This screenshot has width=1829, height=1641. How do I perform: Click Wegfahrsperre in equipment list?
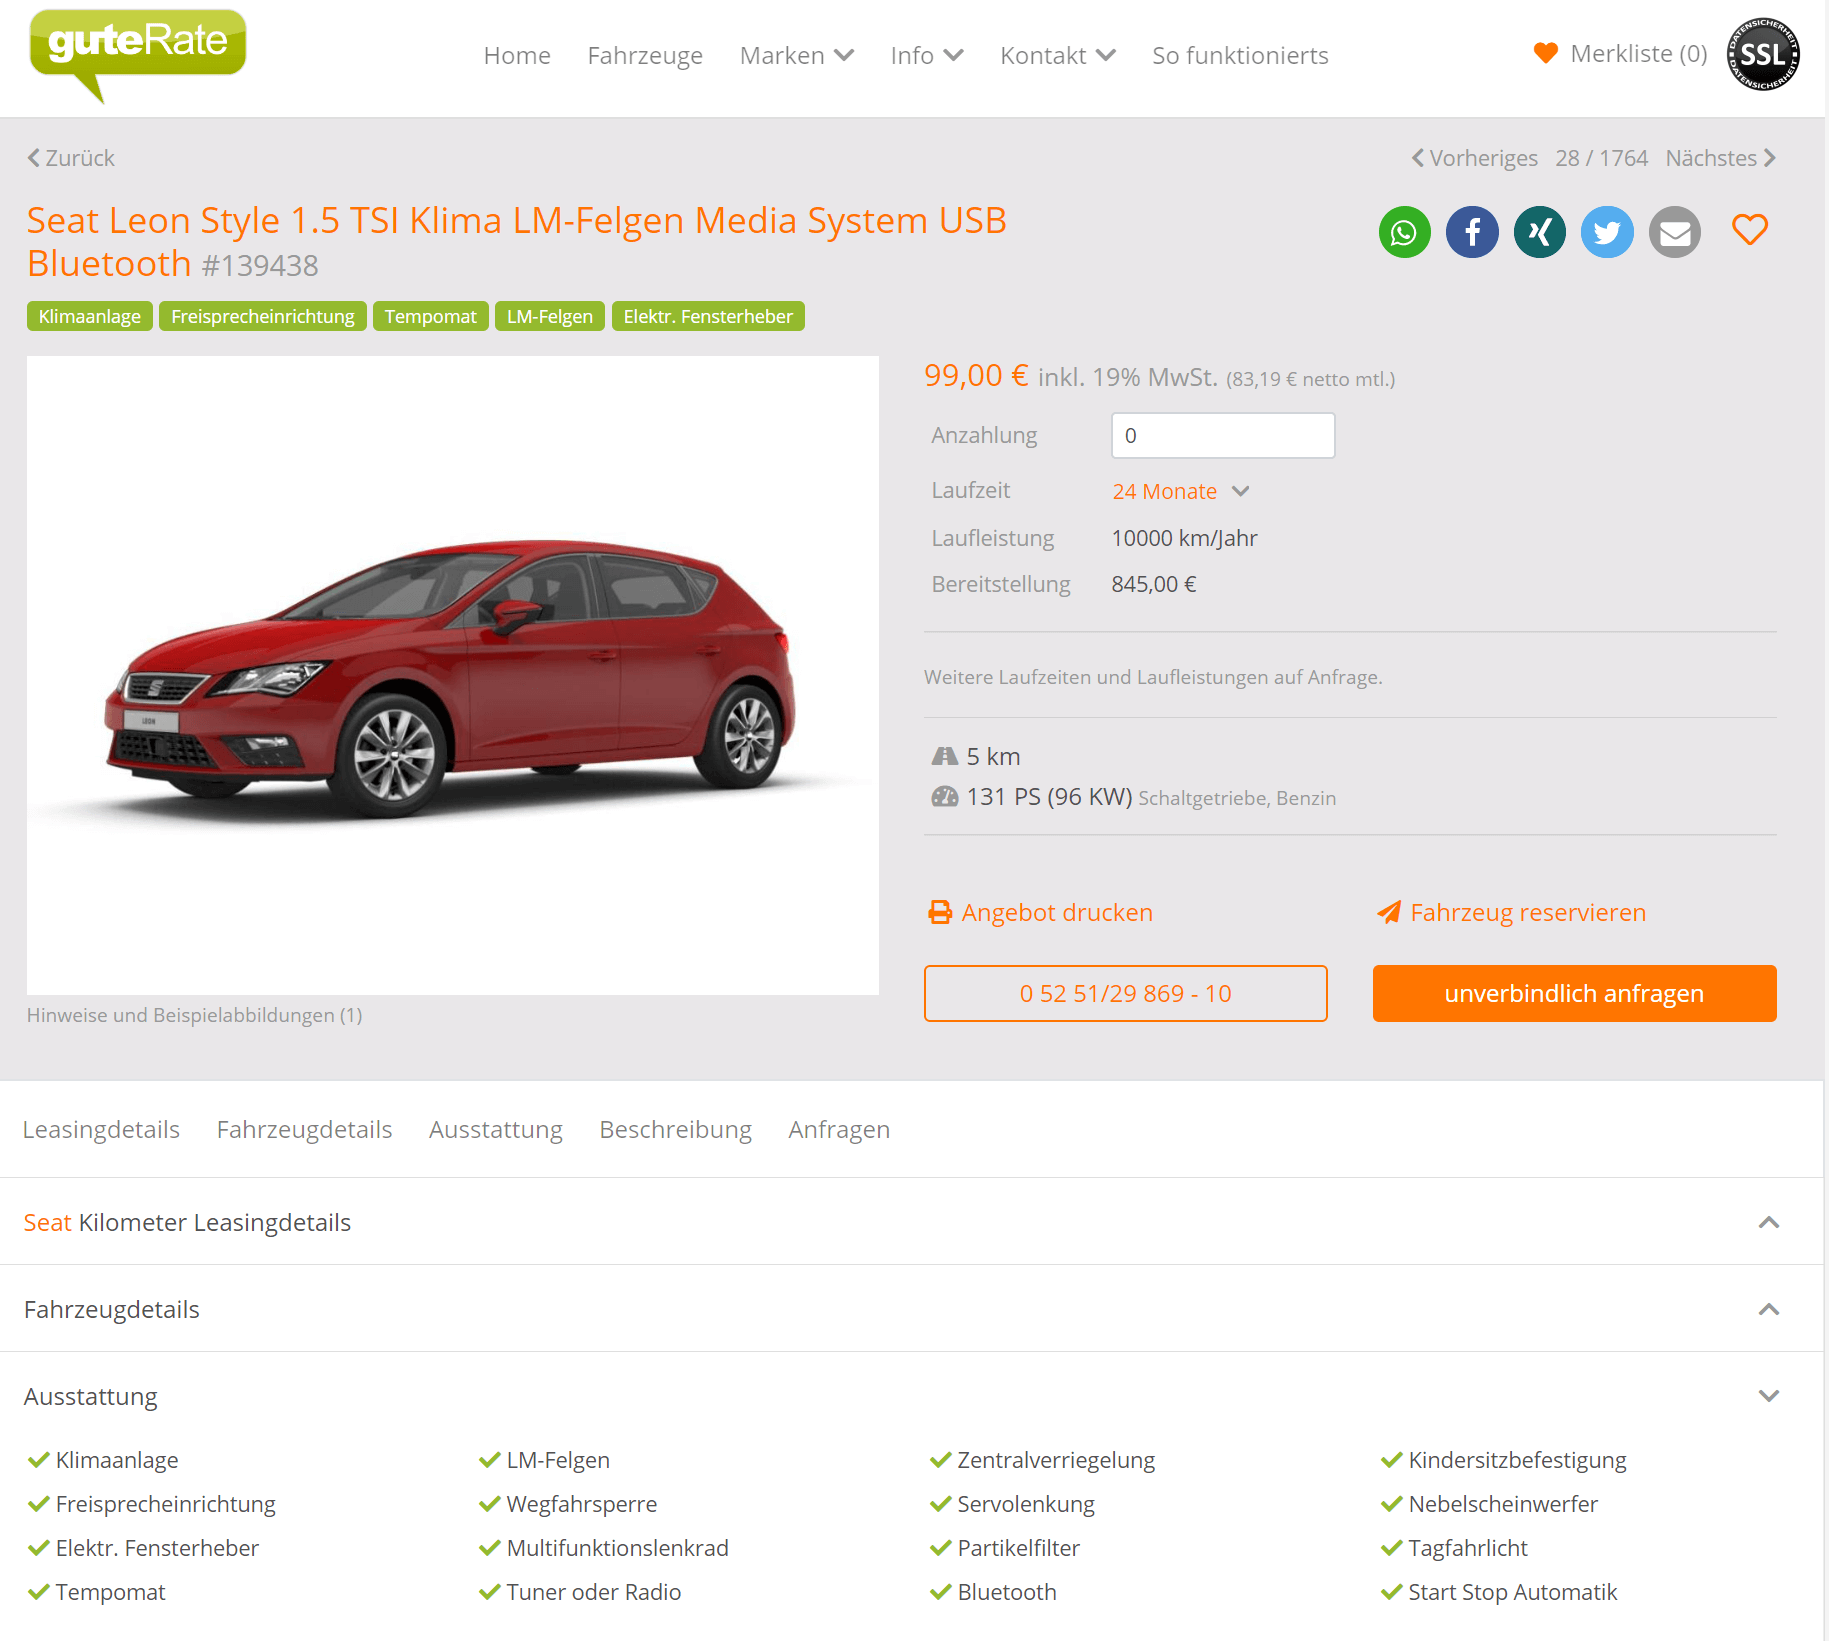pyautogui.click(x=582, y=1504)
